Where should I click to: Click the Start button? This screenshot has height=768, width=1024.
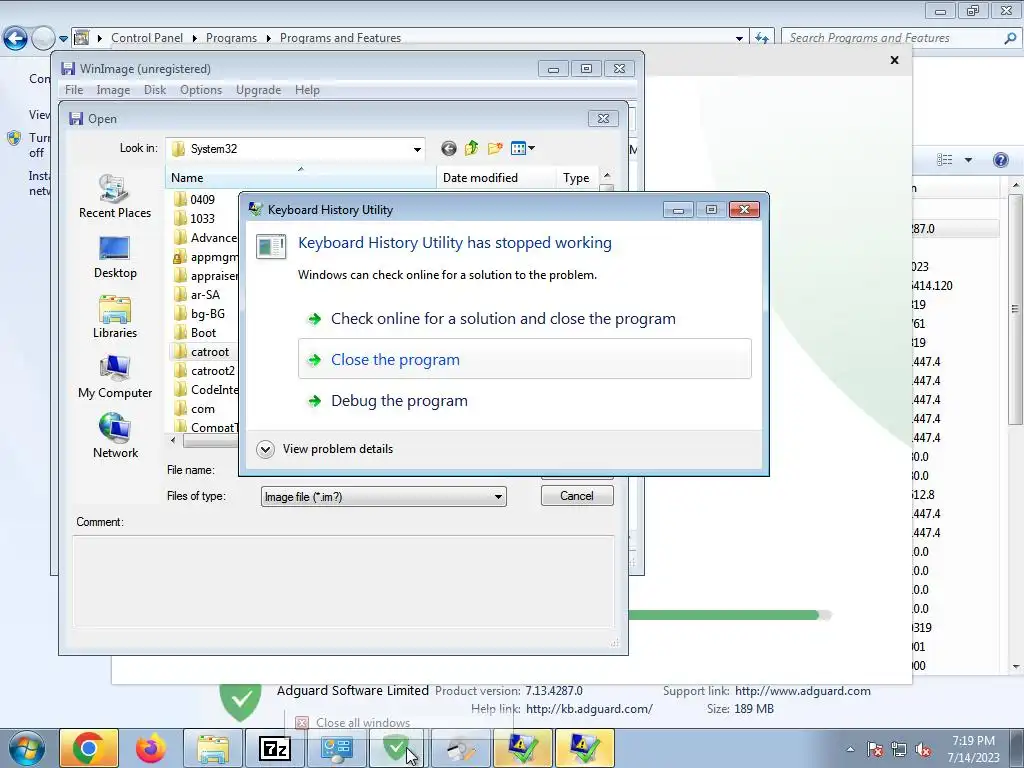point(26,748)
